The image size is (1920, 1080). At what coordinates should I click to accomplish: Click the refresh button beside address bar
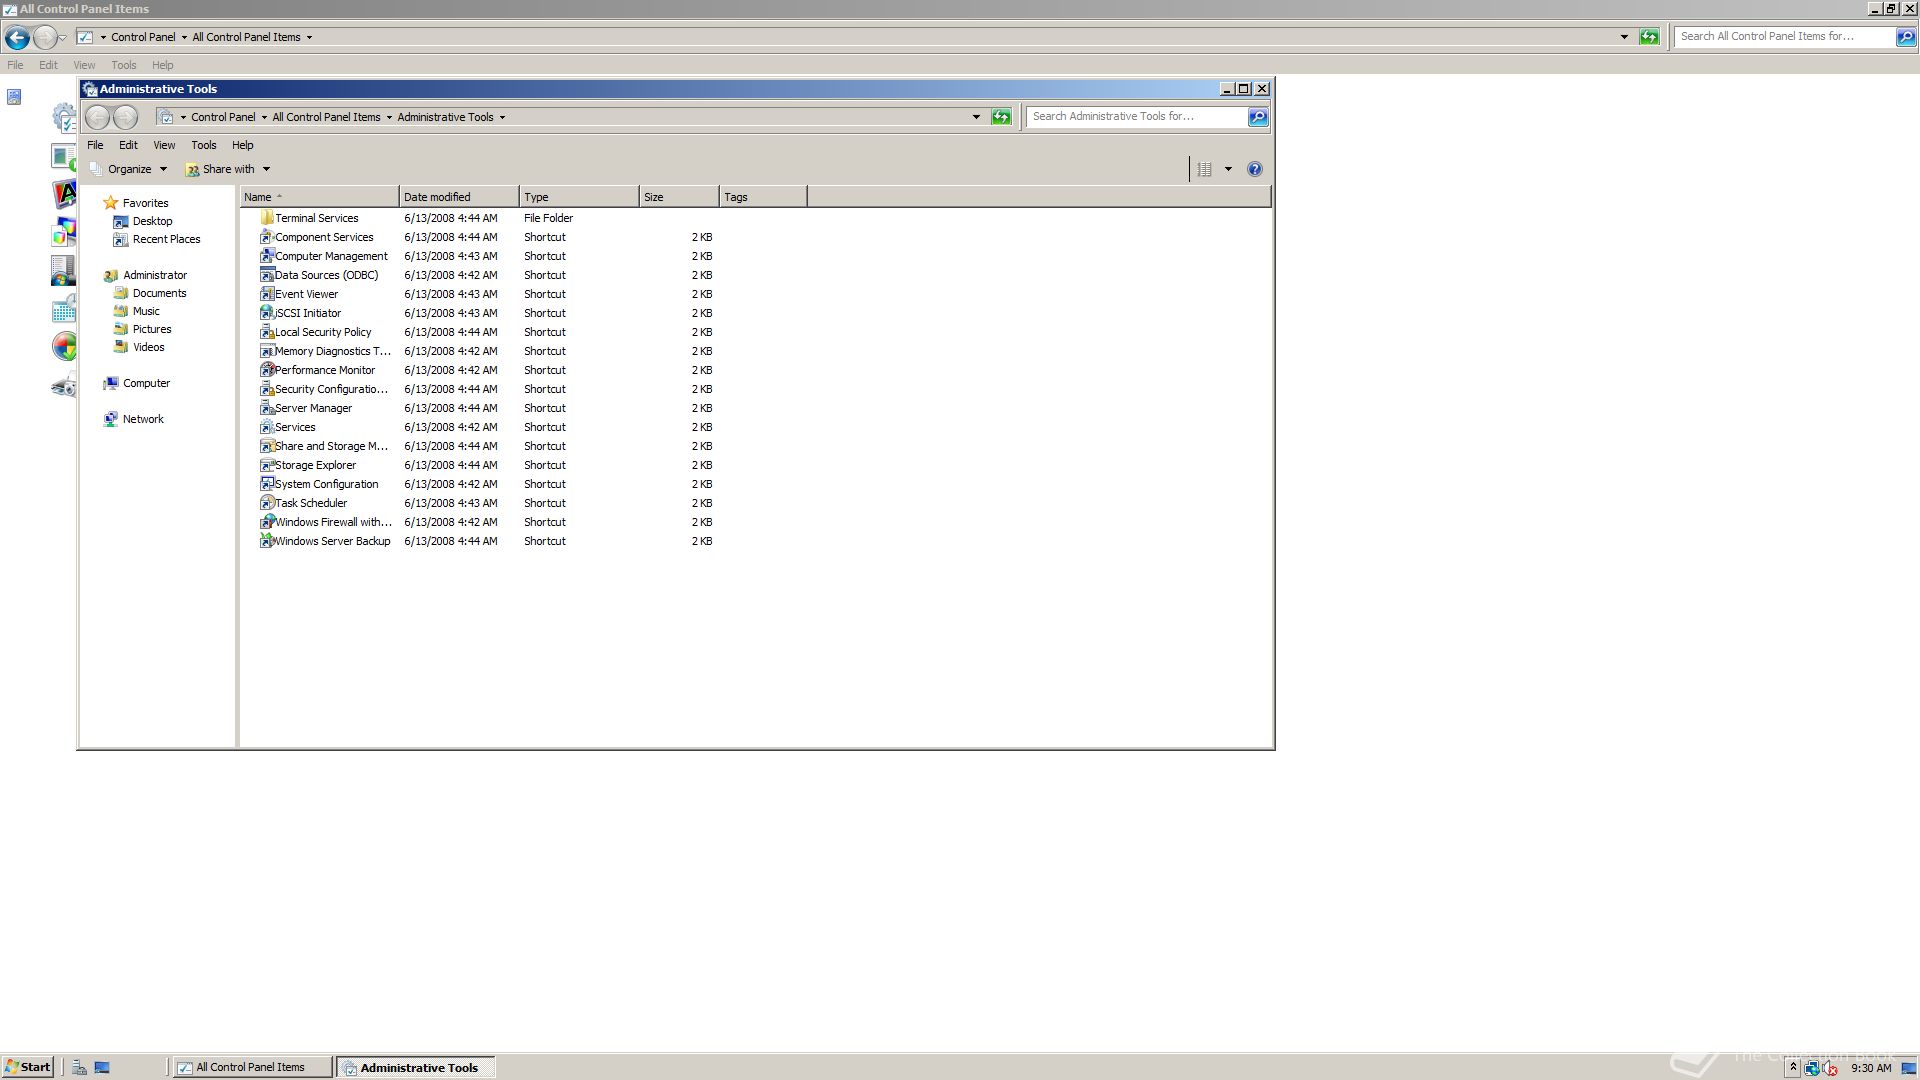click(1000, 117)
